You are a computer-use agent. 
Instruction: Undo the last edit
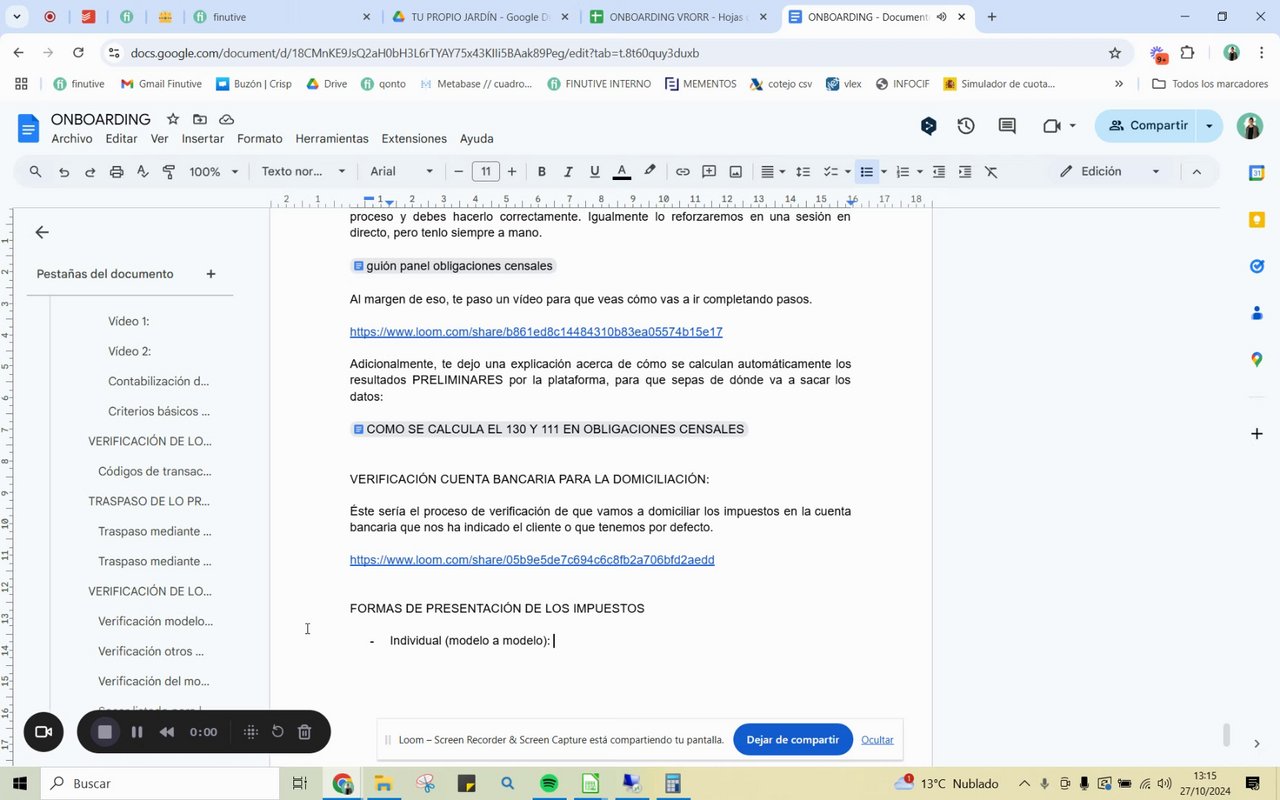coord(64,172)
